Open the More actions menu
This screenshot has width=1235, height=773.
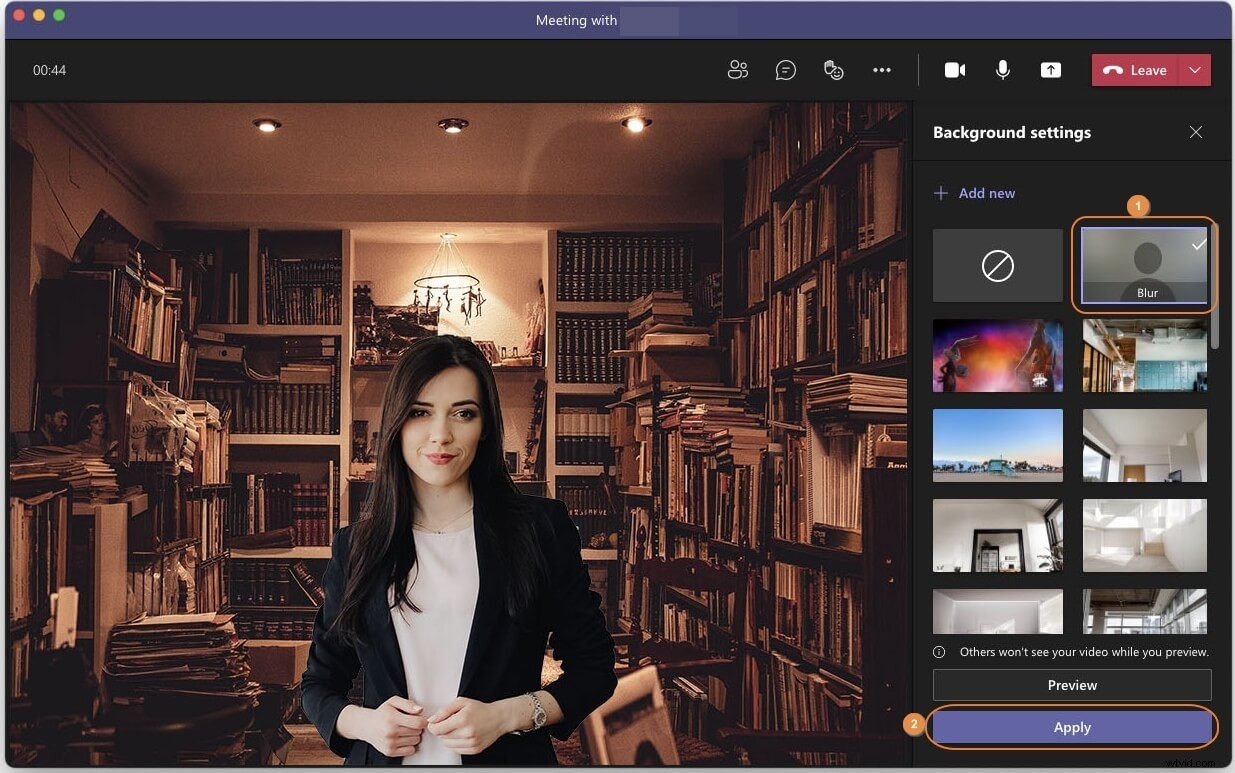click(x=882, y=70)
